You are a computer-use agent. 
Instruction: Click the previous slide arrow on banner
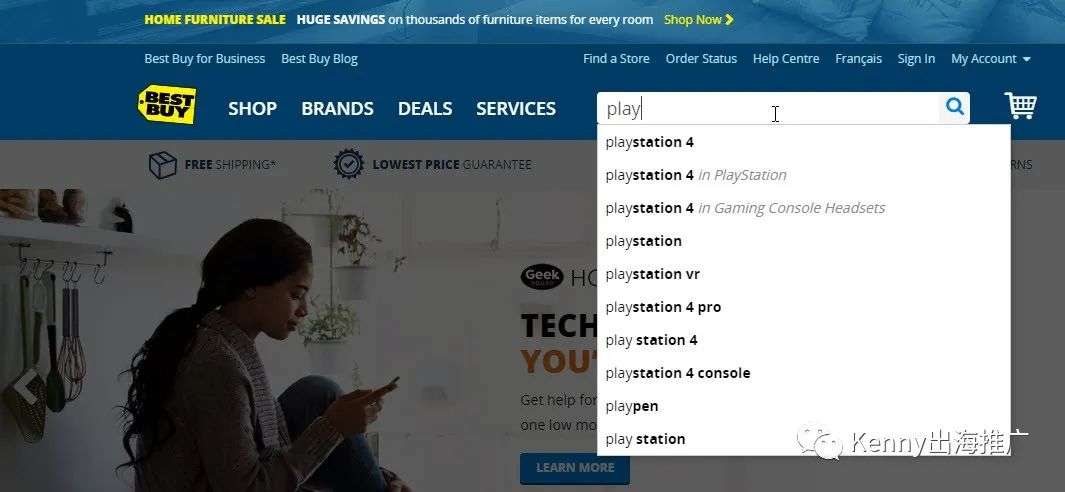pos(26,387)
